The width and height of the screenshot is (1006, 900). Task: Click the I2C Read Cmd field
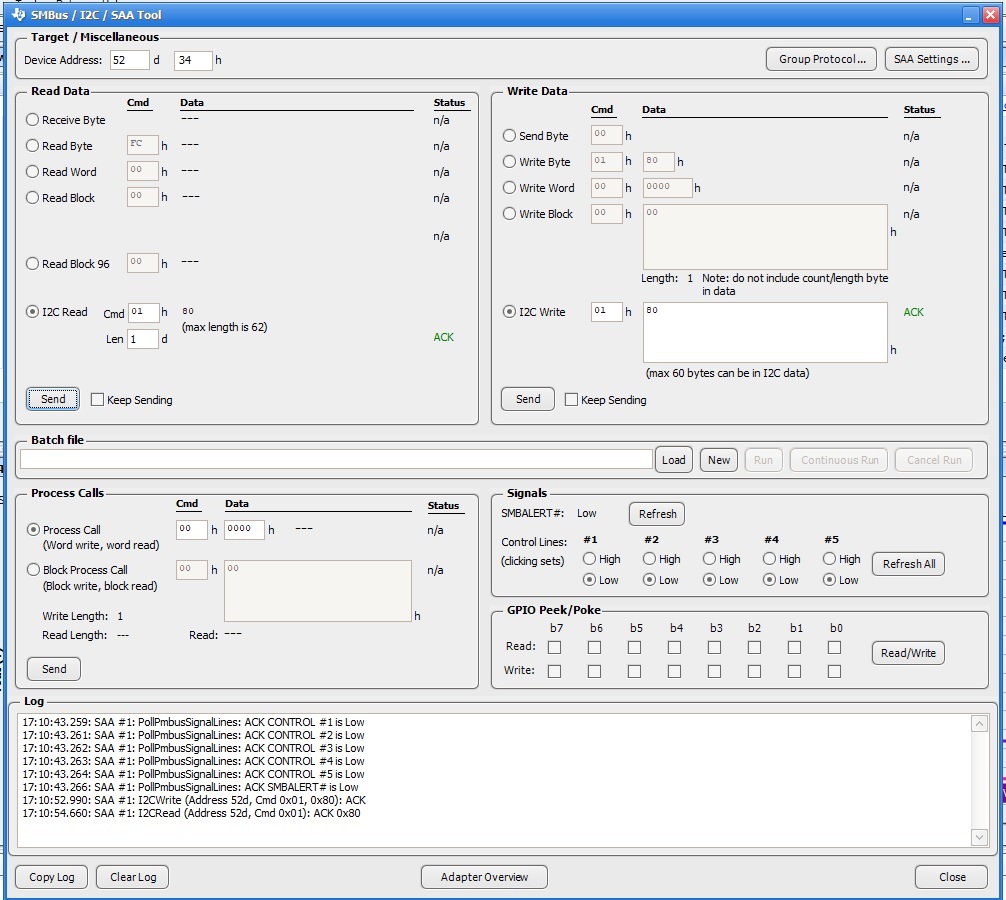pos(143,312)
